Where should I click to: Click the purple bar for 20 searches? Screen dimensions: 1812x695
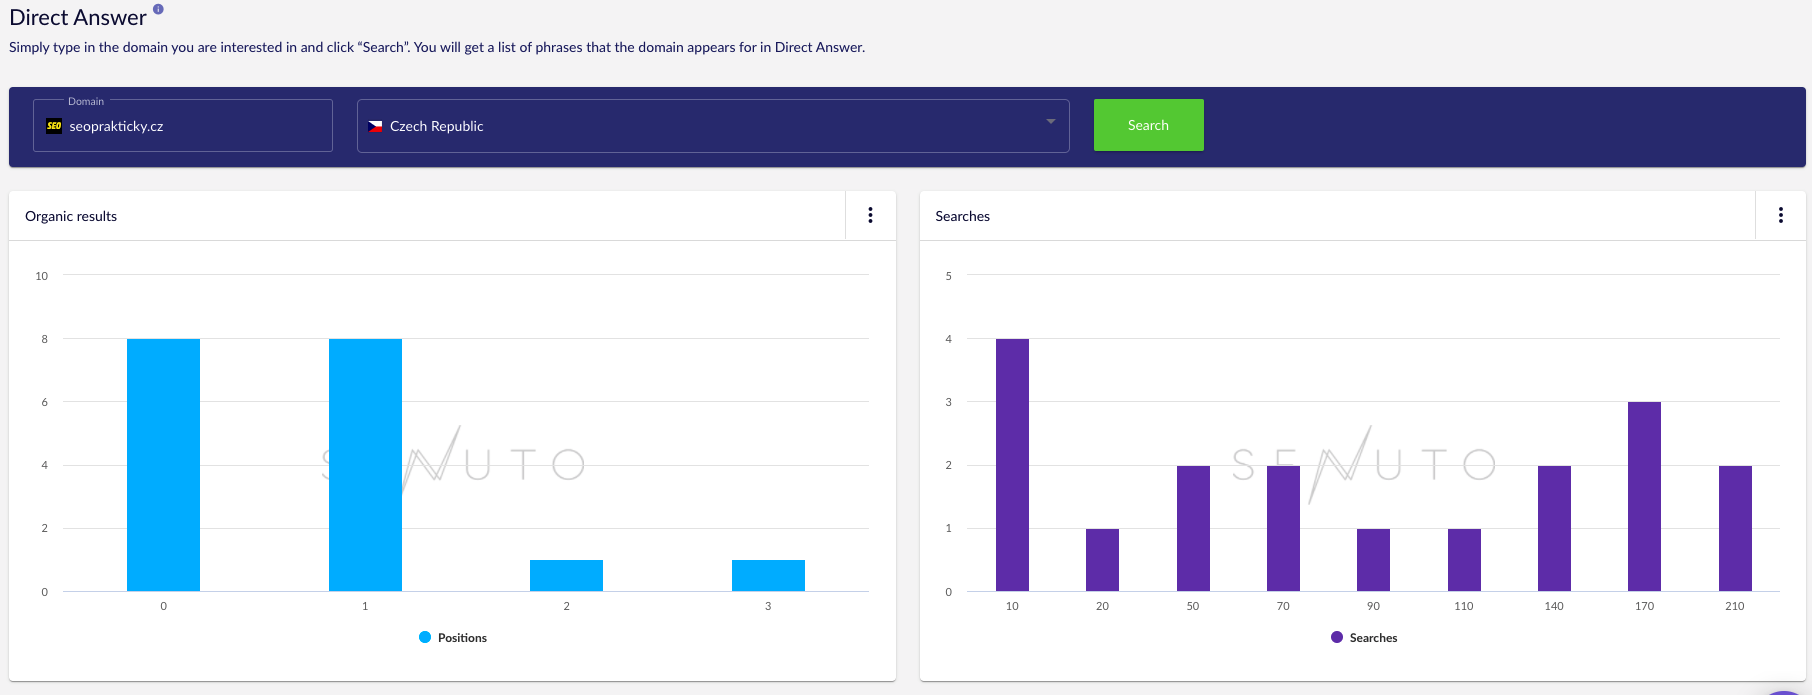(1102, 560)
